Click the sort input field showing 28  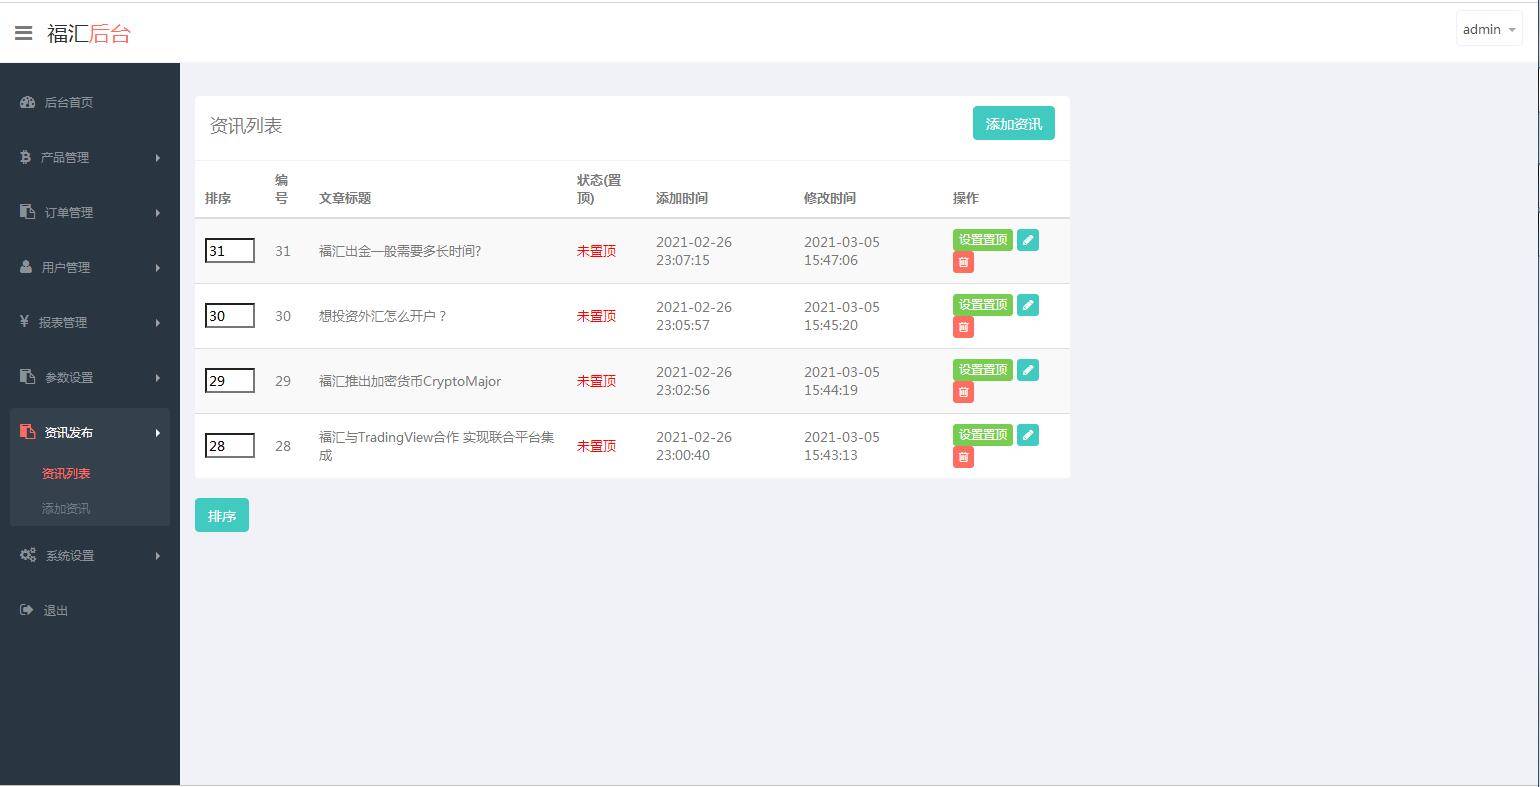[x=229, y=445]
